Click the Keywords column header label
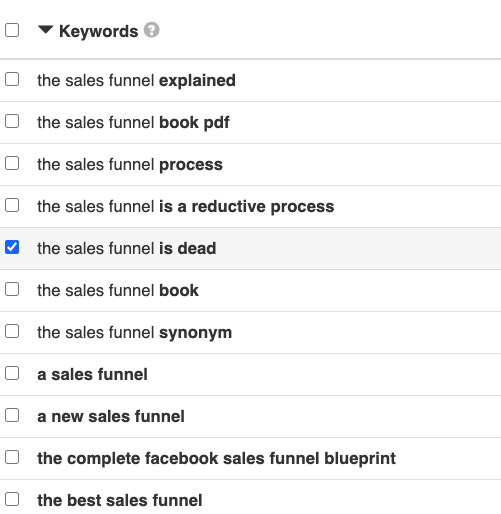Screen dimensions: 501x514 coord(99,32)
